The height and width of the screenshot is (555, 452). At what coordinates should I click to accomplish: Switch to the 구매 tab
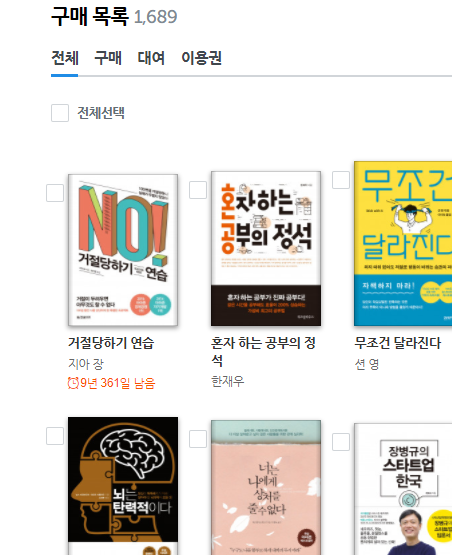(x=108, y=58)
